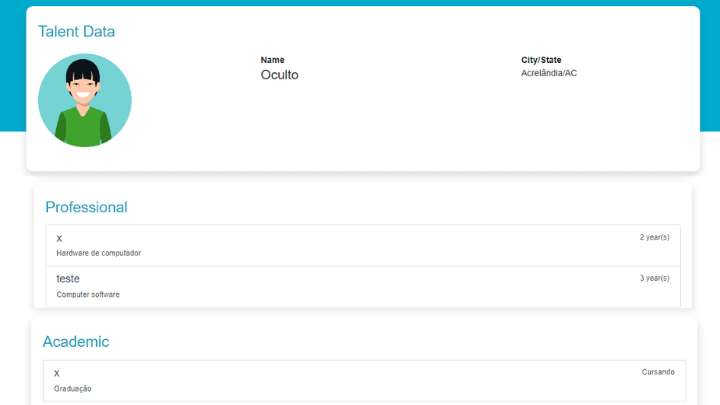This screenshot has width=720, height=405.
Task: Click the Cursando status label
Action: point(658,372)
